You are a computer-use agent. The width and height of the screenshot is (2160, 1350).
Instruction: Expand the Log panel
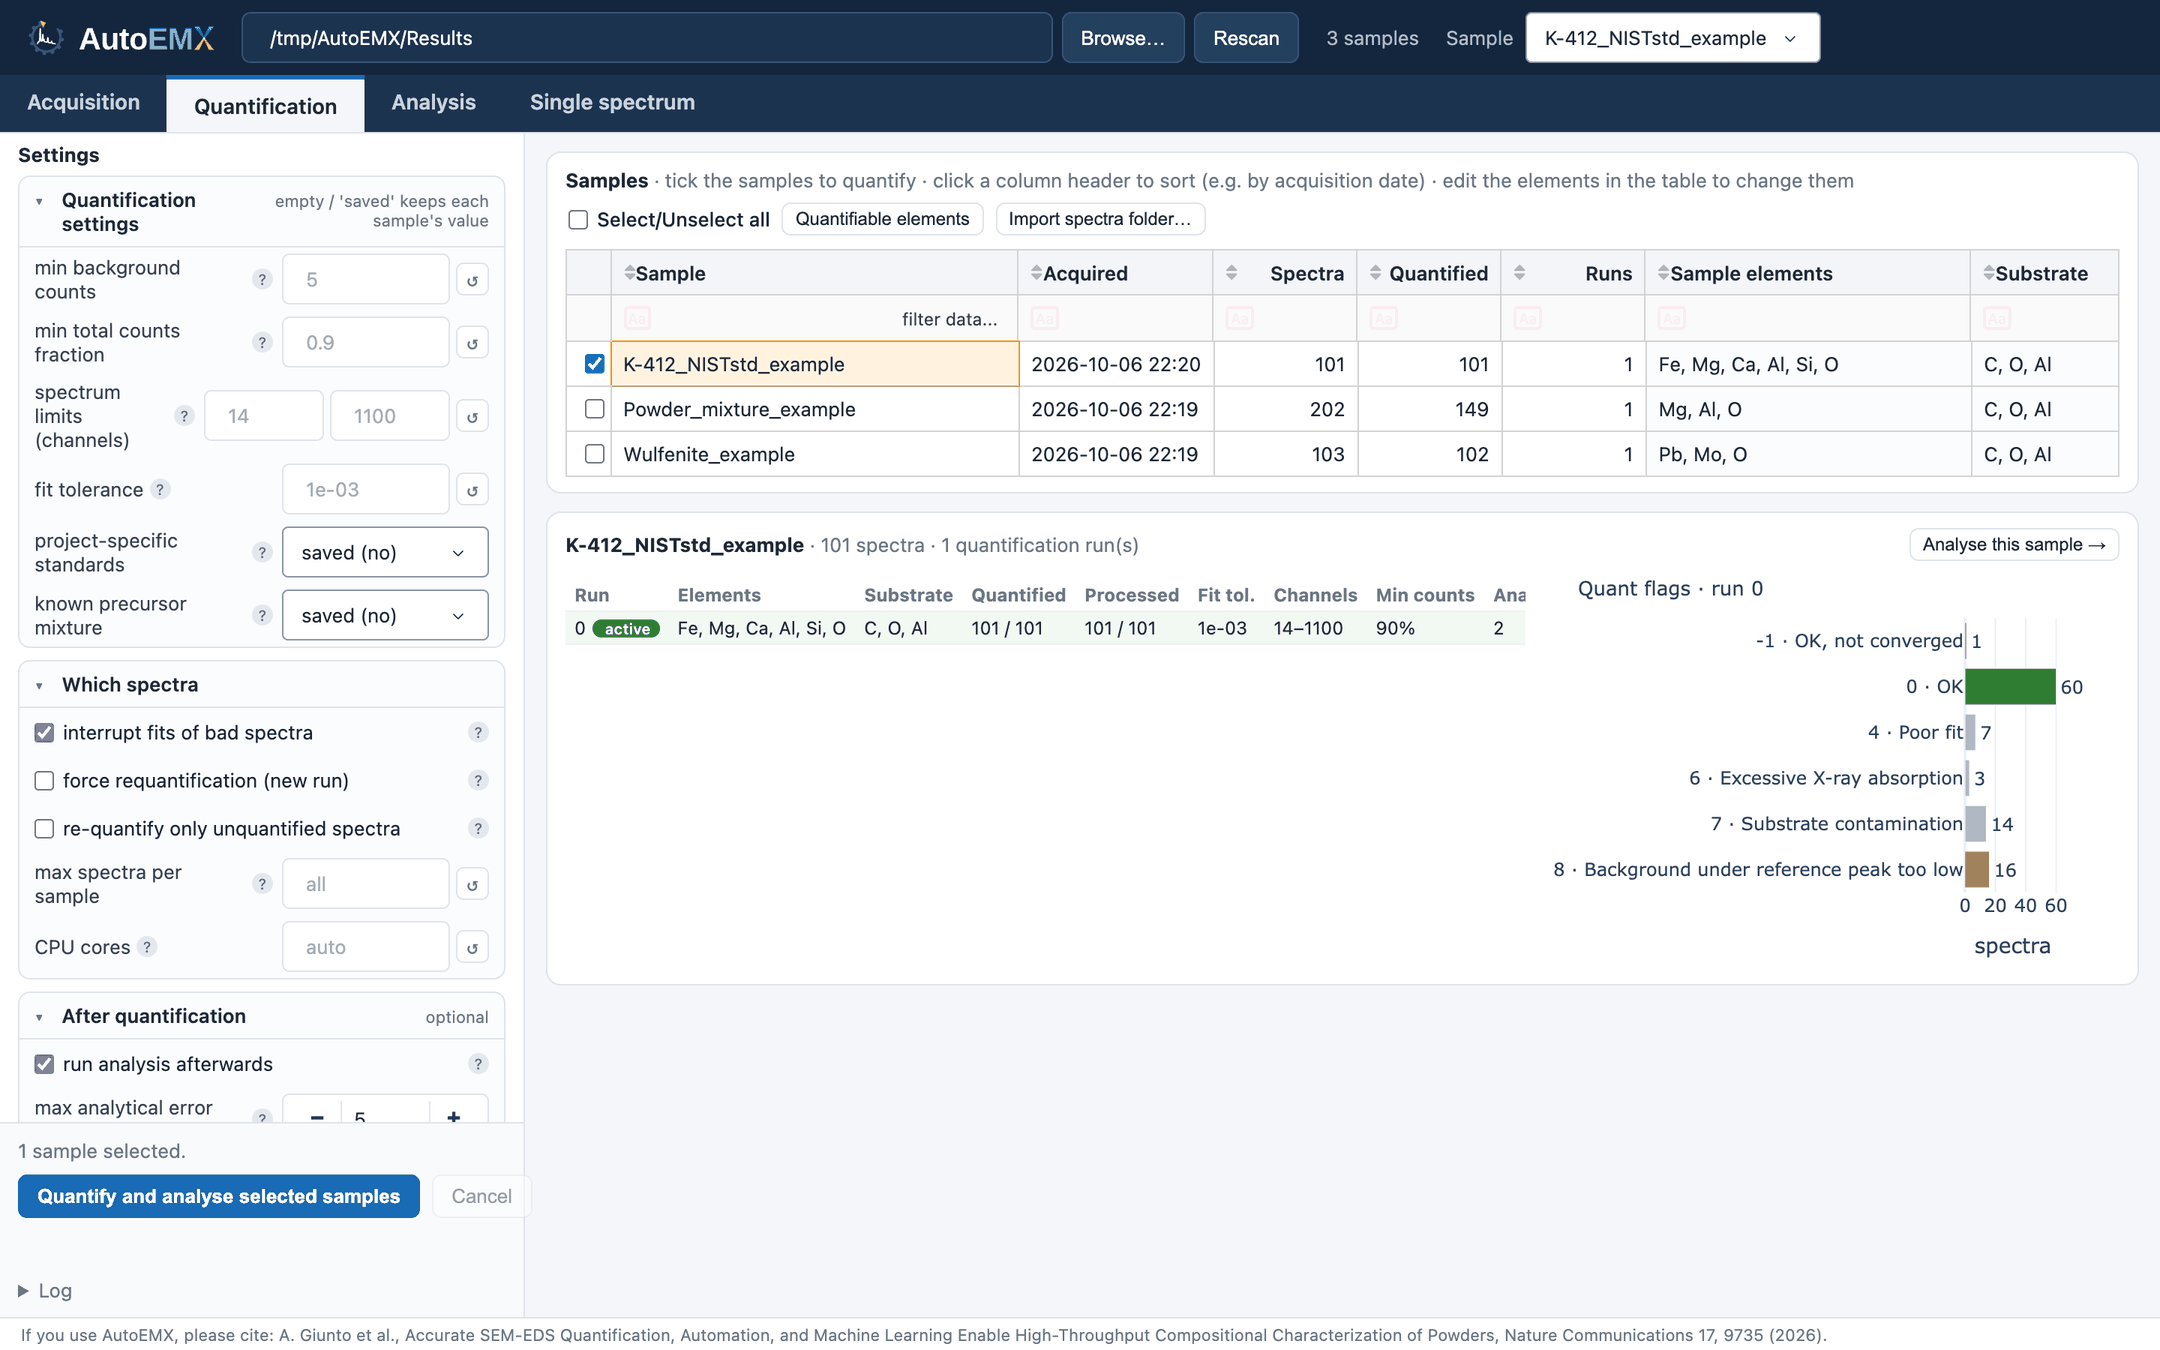click(x=45, y=1291)
